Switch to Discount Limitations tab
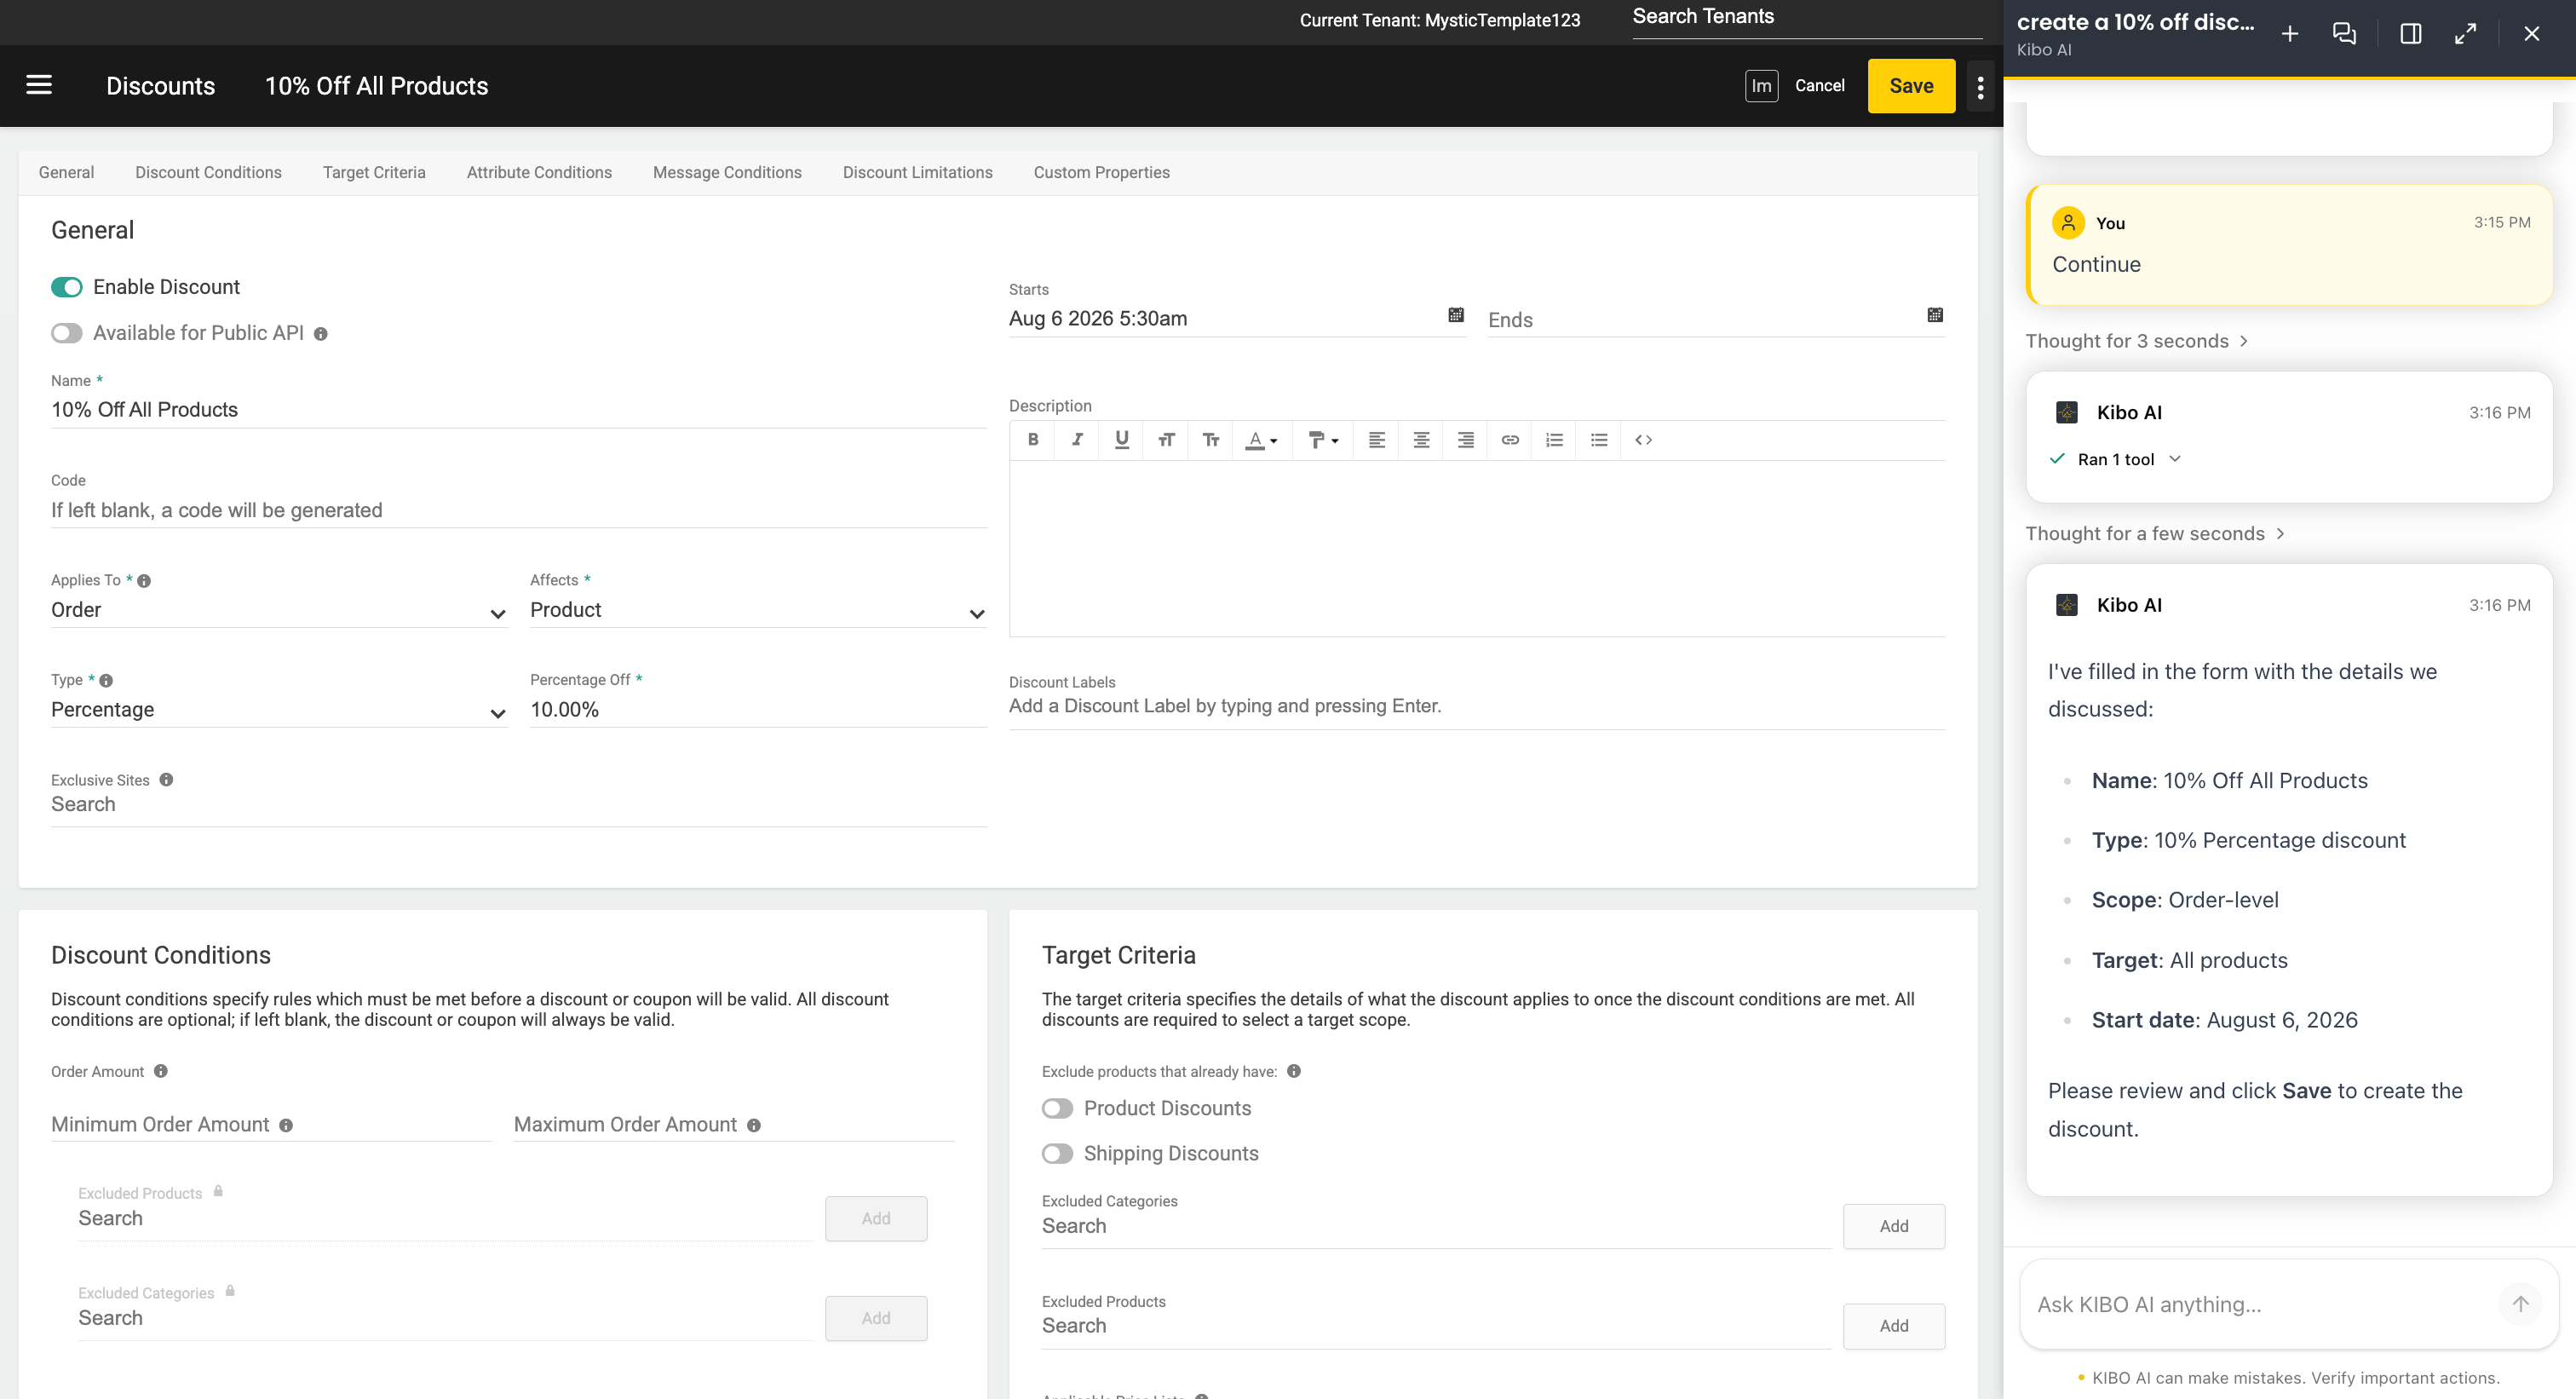Image resolution: width=2576 pixels, height=1399 pixels. [917, 172]
